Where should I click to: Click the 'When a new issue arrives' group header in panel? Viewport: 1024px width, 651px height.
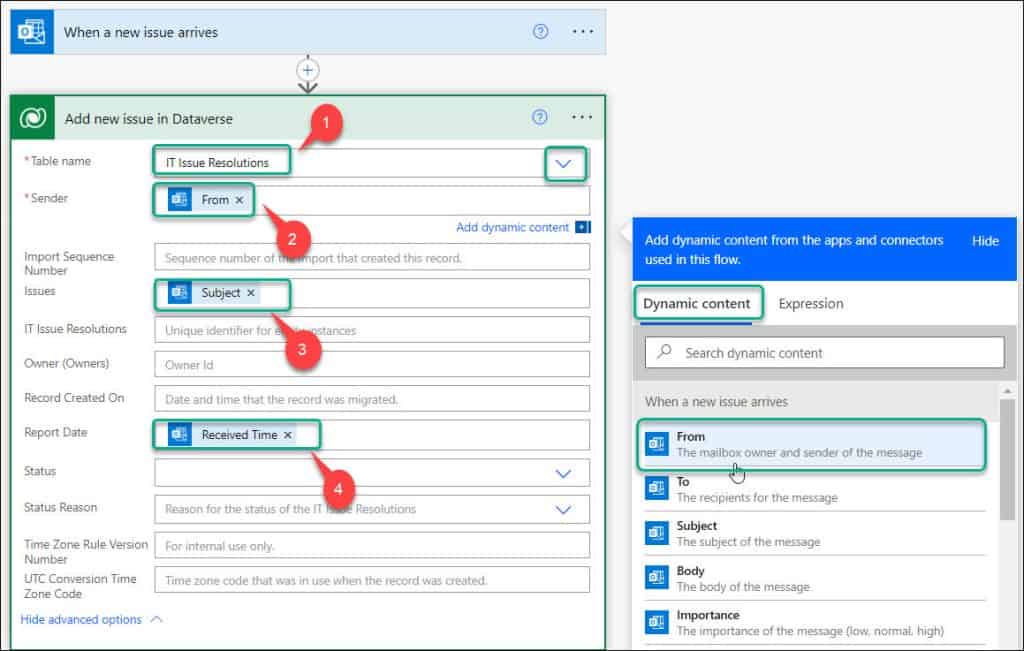(716, 402)
